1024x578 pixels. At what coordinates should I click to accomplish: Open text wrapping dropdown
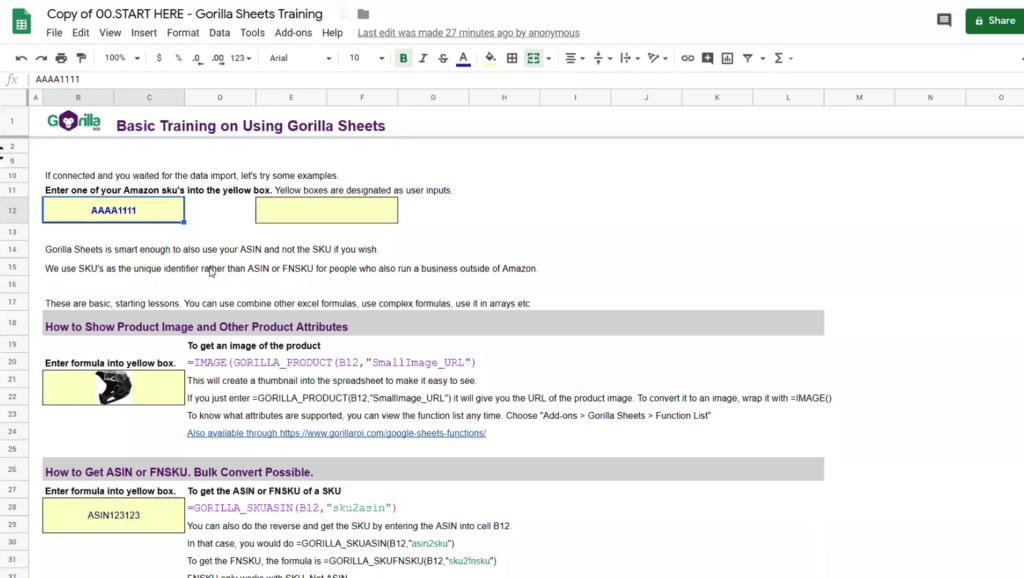(630, 58)
